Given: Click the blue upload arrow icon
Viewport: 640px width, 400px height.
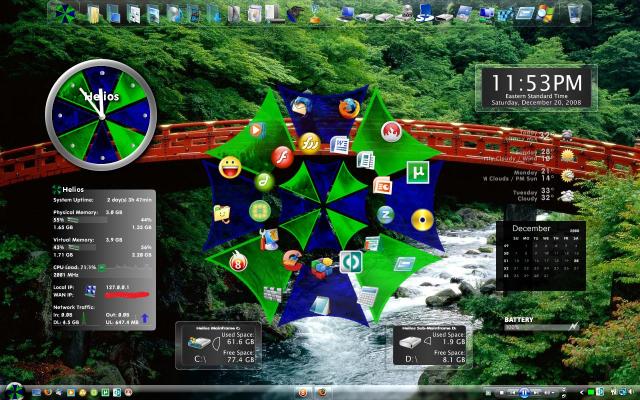Looking at the screenshot, I should point(145,318).
